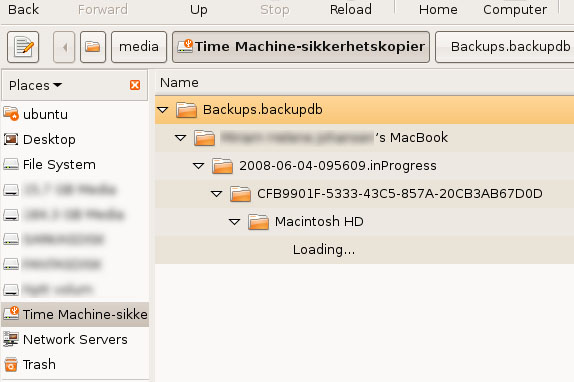This screenshot has height=382, width=574.
Task: Close the Places side pane
Action: tap(135, 85)
